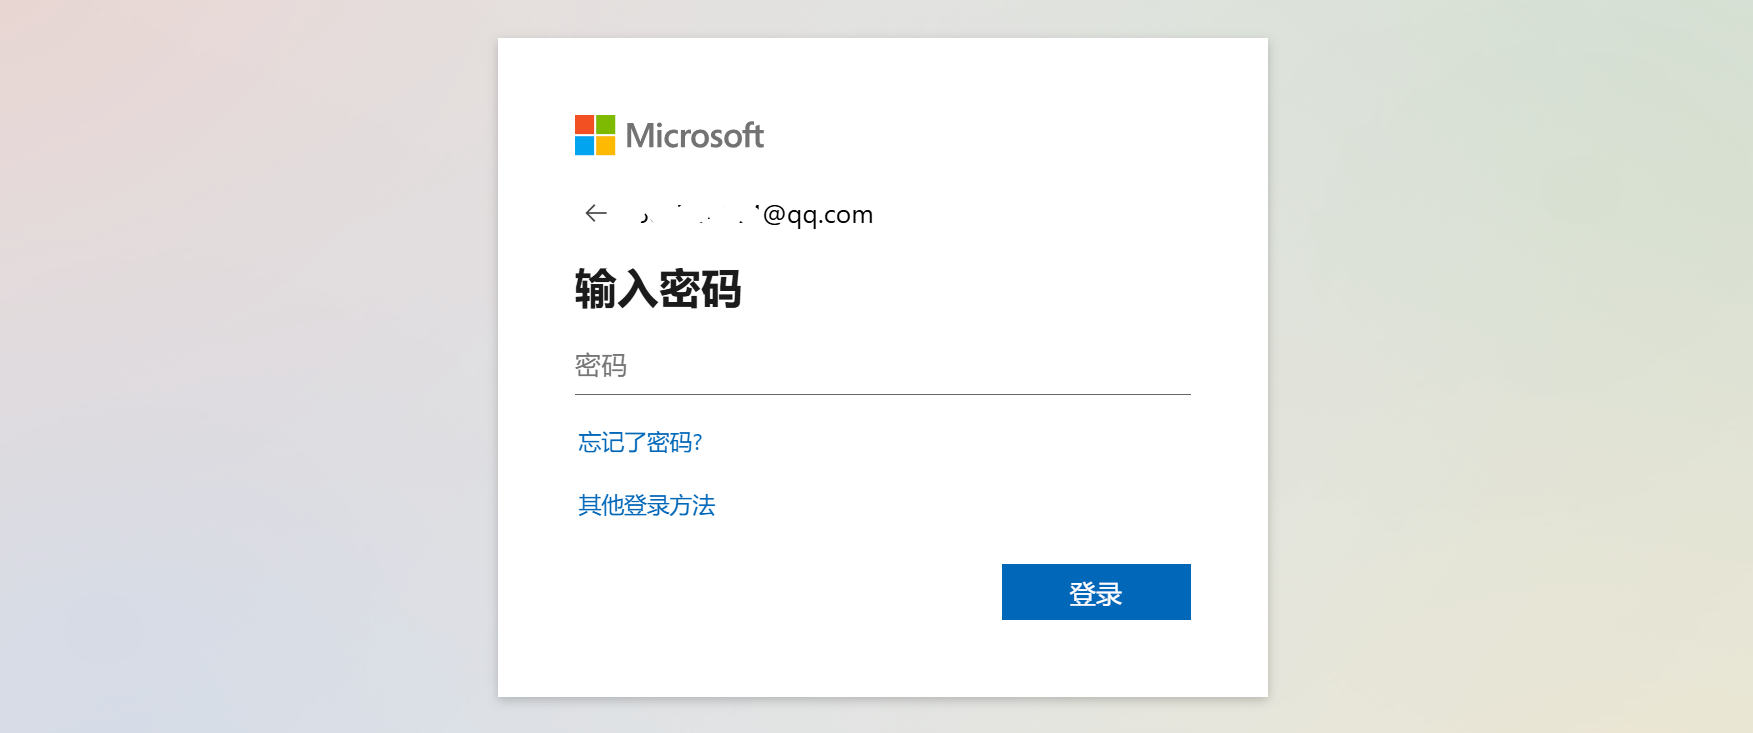Open the 忘记了密码? link
1753x733 pixels.
(x=640, y=442)
